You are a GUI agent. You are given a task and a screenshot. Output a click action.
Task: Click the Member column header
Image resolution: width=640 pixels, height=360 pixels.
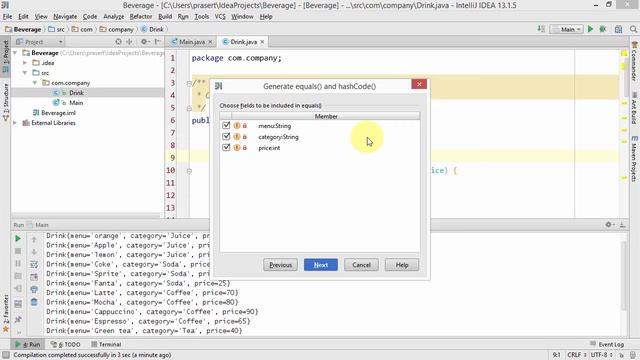pyautogui.click(x=326, y=116)
